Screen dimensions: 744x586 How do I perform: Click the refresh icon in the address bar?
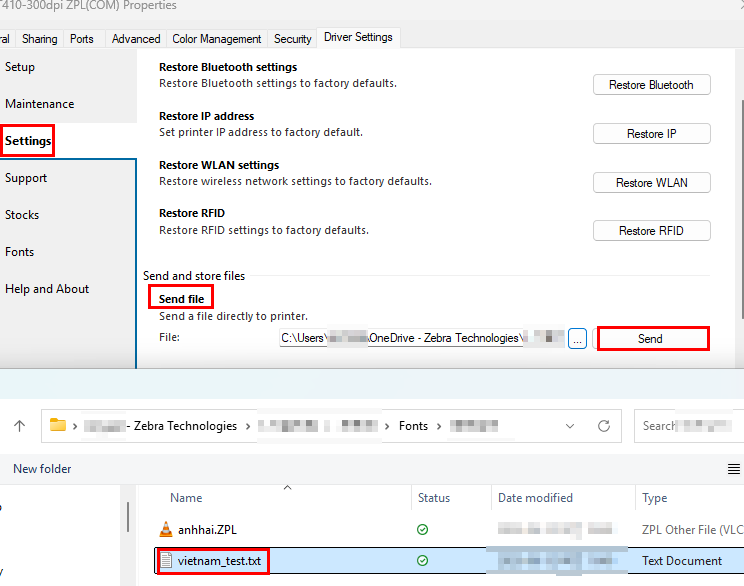pos(603,426)
